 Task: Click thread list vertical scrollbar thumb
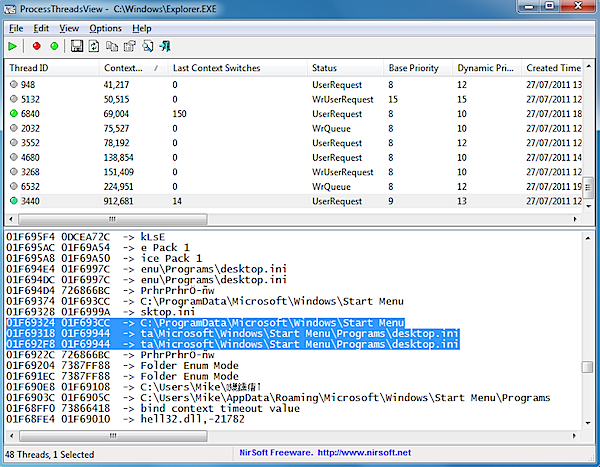tap(588, 187)
